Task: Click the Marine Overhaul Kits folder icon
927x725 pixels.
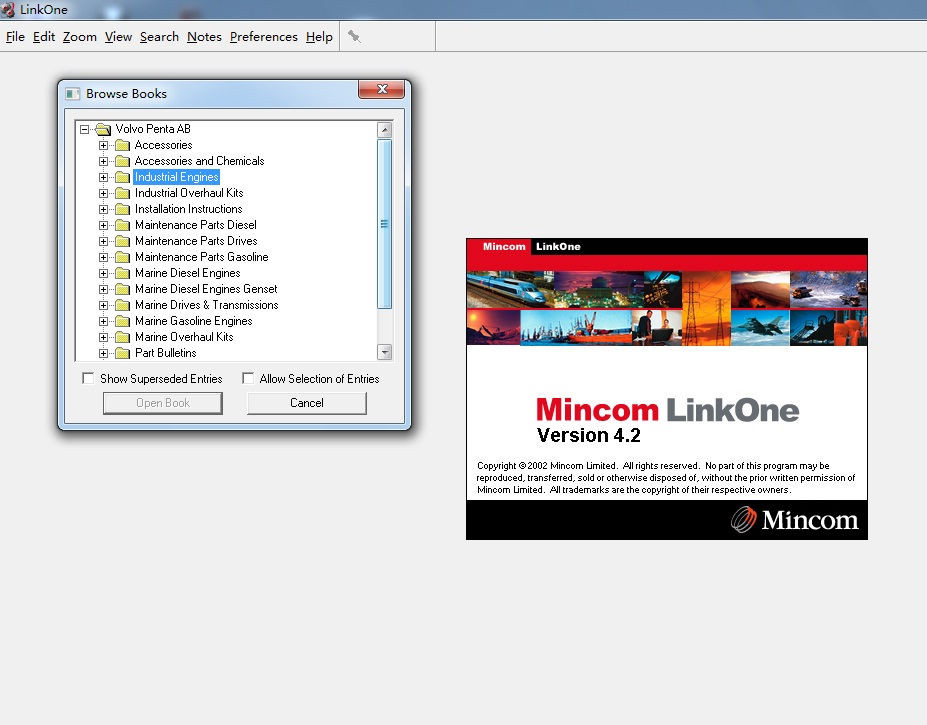Action: click(x=122, y=336)
